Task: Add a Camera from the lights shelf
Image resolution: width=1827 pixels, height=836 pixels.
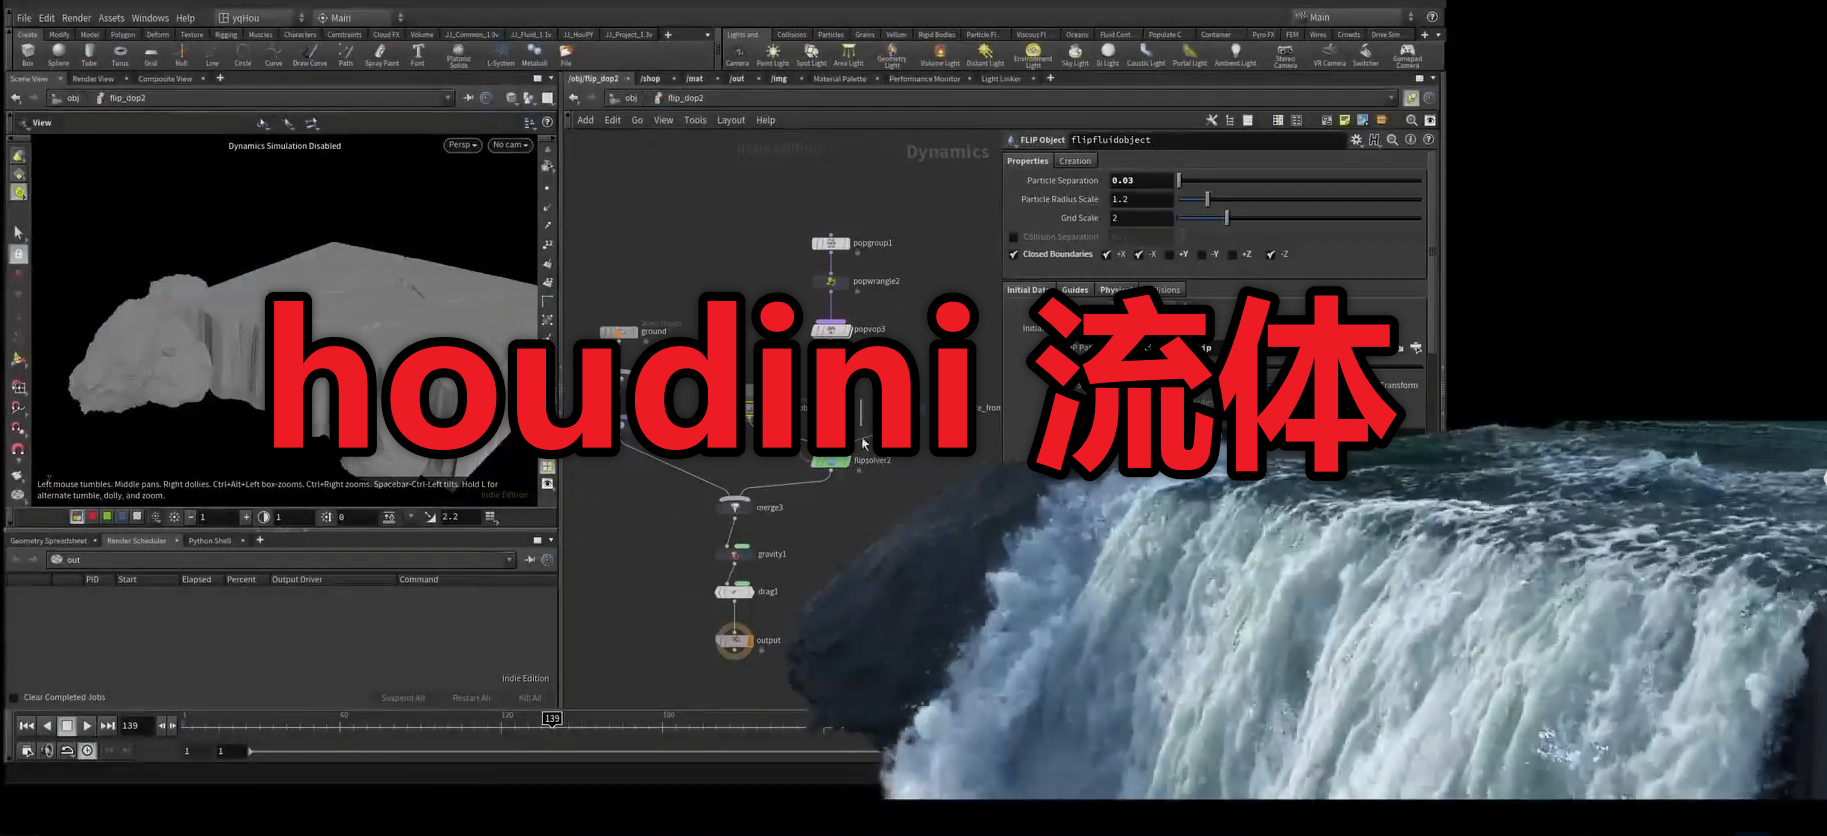Action: click(737, 55)
